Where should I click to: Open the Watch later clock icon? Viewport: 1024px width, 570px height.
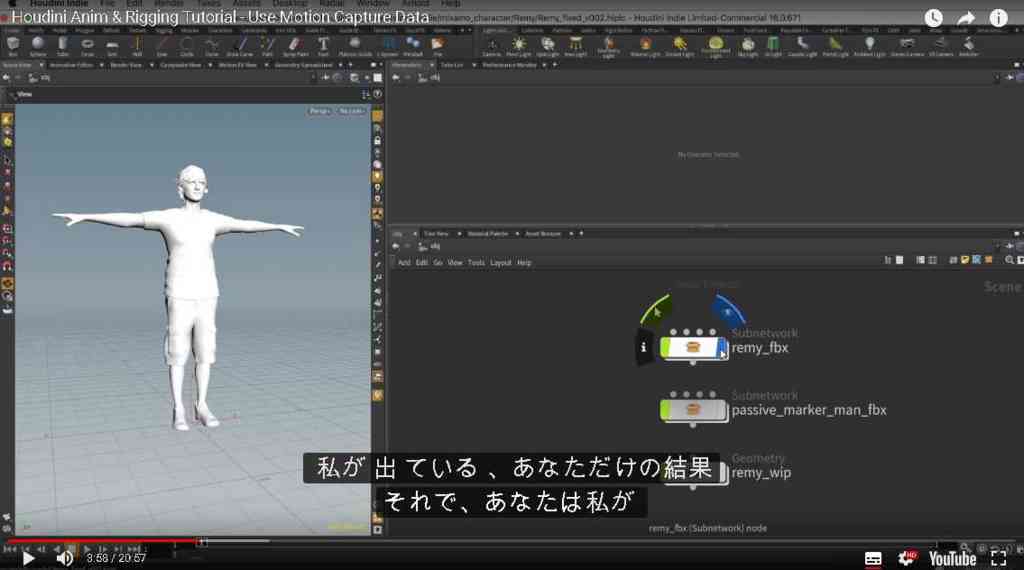point(933,18)
